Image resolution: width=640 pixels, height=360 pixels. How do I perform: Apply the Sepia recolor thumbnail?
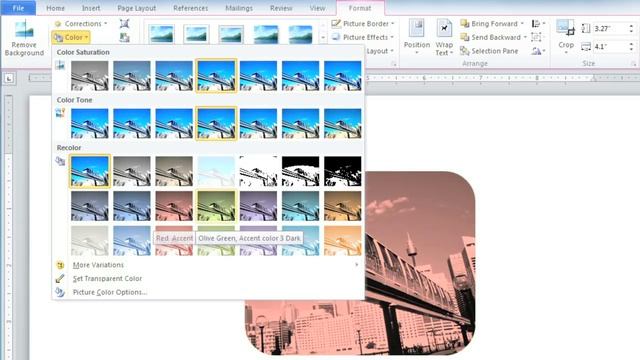point(174,171)
